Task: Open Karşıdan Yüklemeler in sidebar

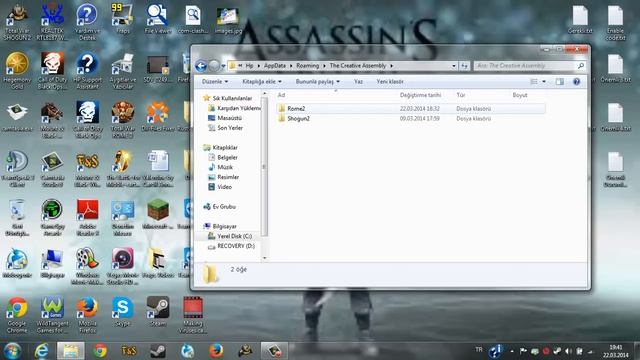Action: [x=233, y=108]
